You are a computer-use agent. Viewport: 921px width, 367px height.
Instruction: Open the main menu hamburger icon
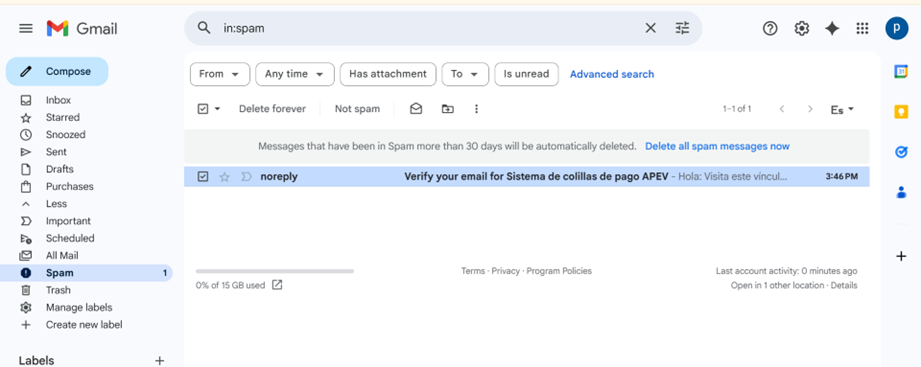26,28
